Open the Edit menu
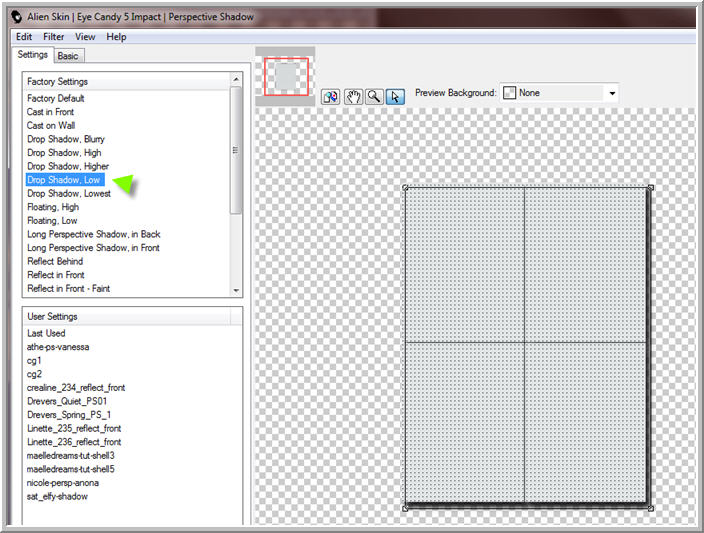The width and height of the screenshot is (704, 533). click(x=24, y=37)
